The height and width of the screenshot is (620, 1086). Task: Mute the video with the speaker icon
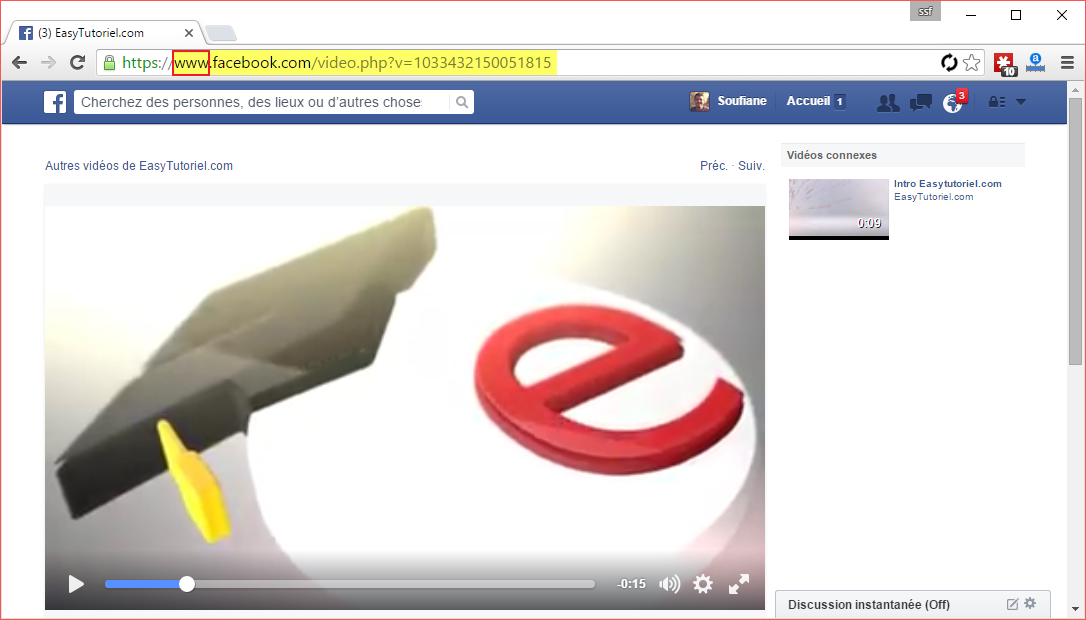pyautogui.click(x=669, y=584)
